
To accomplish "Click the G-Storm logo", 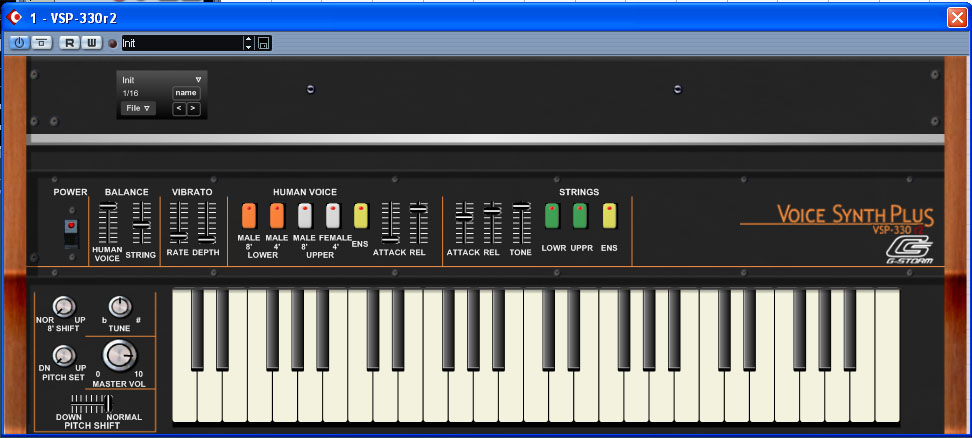I will coord(909,250).
